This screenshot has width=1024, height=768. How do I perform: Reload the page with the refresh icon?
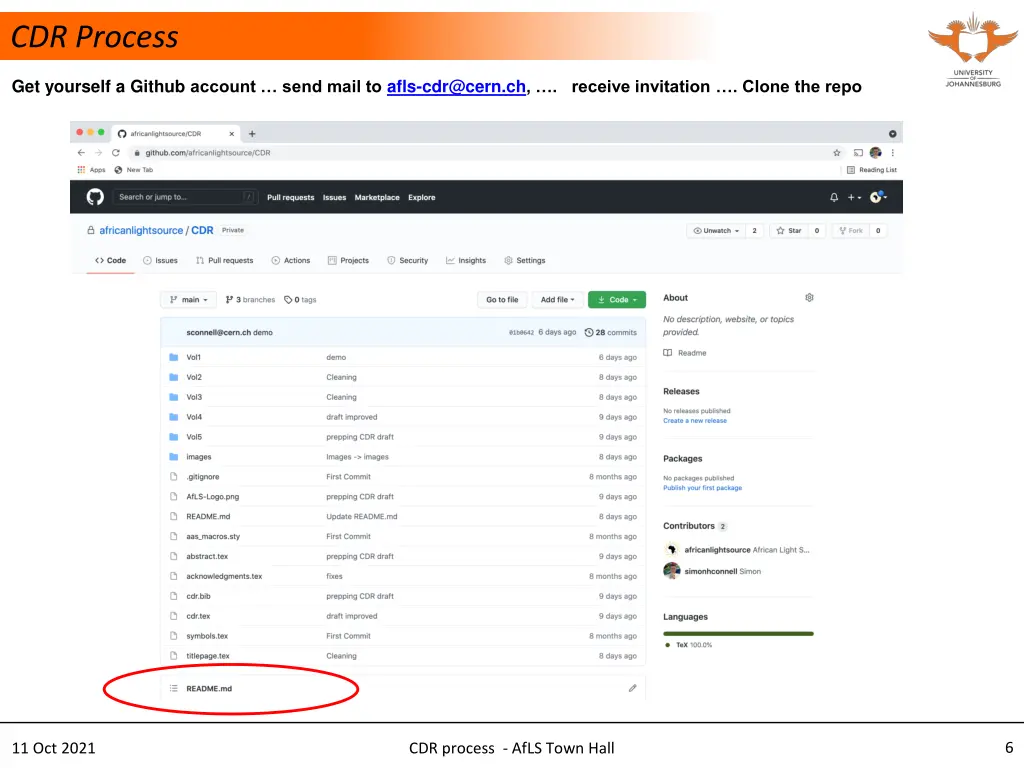[x=116, y=153]
